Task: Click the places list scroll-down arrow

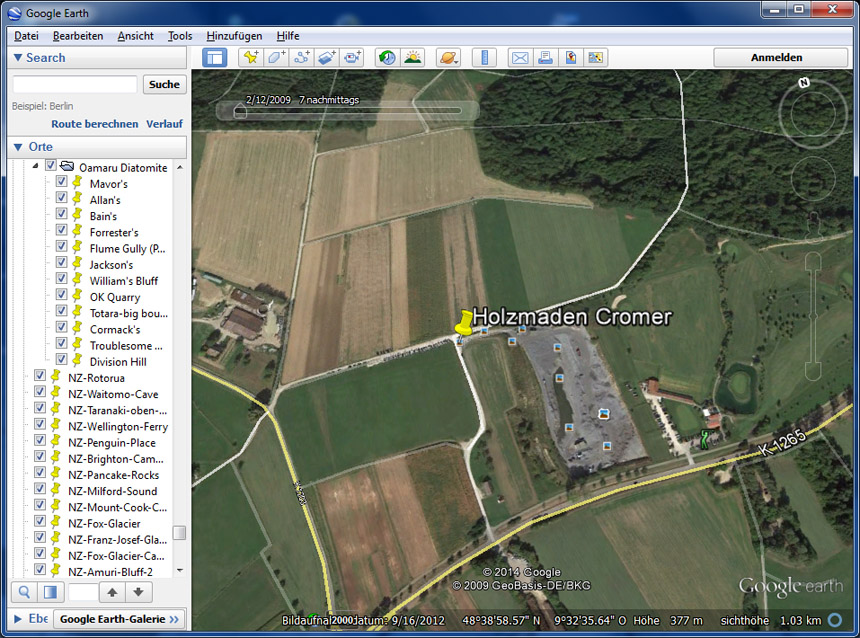Action: pos(180,571)
